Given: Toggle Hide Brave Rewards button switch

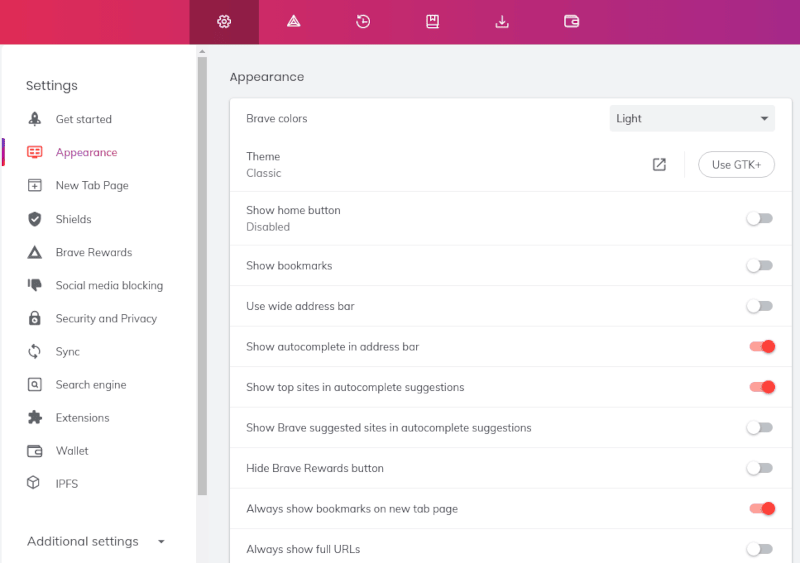Looking at the screenshot, I should tap(760, 468).
